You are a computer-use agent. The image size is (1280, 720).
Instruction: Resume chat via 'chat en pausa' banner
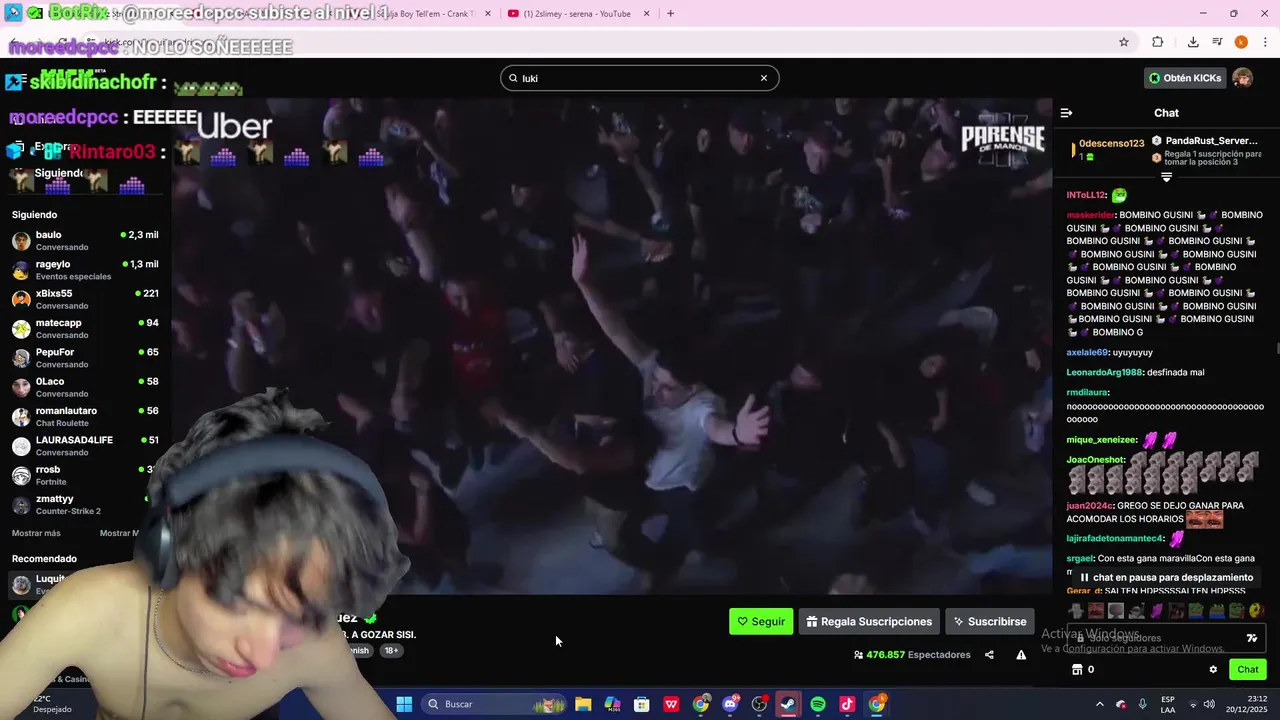pos(1166,577)
